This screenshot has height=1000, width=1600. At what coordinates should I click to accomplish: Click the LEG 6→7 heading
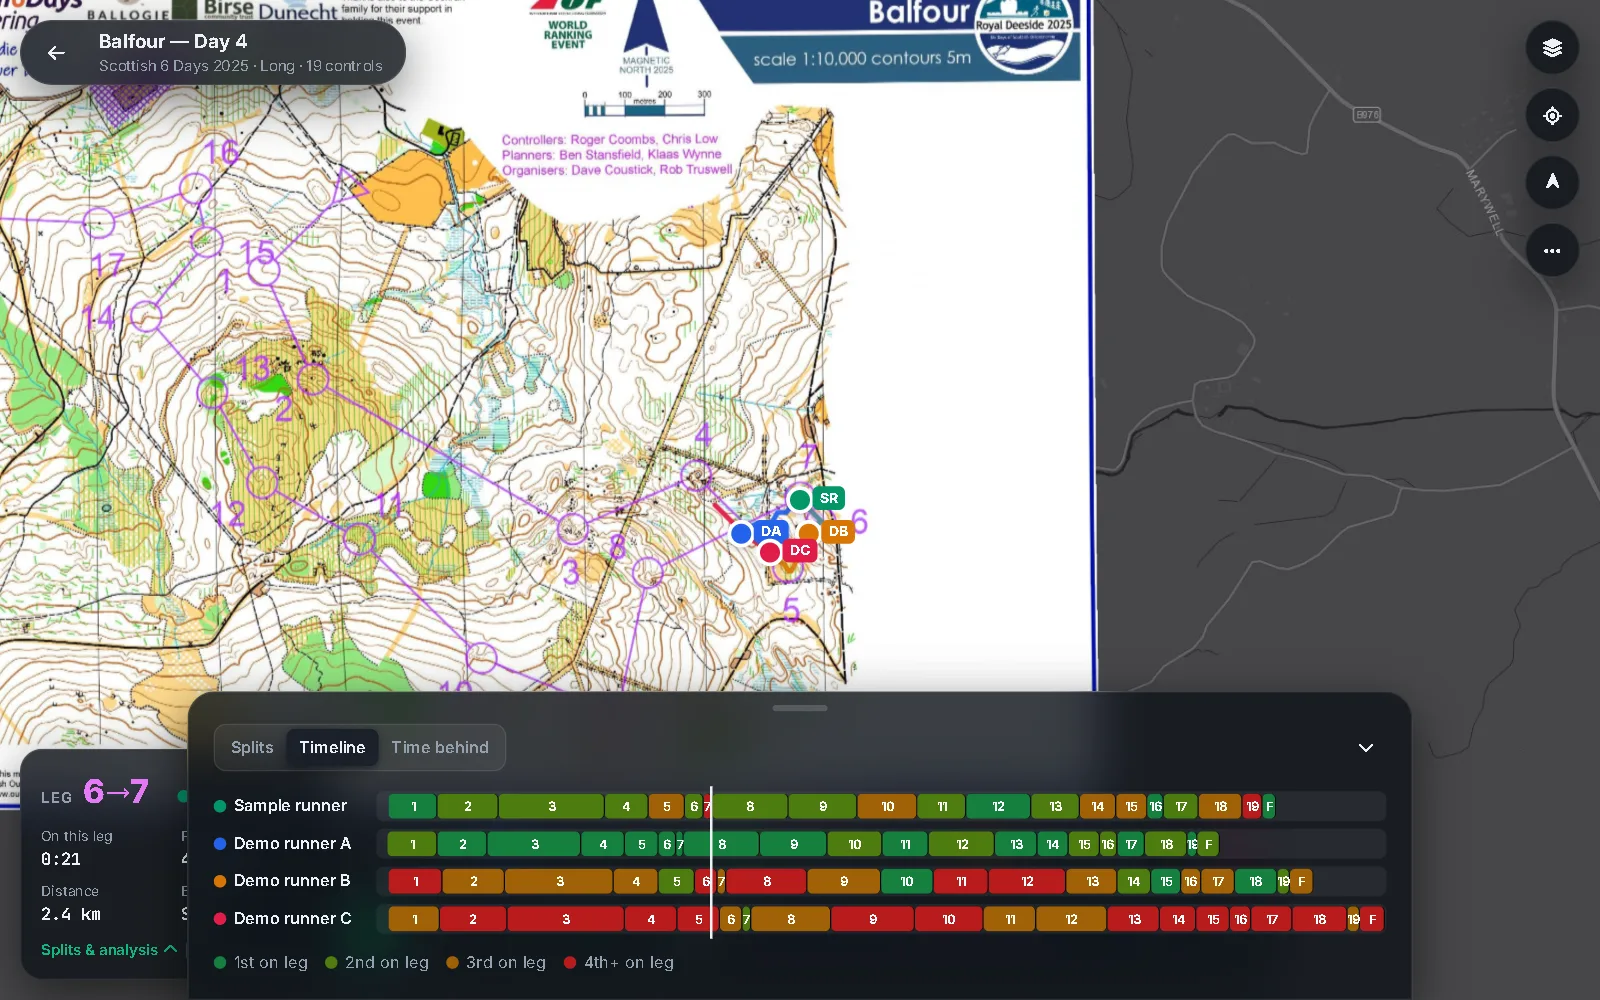click(x=95, y=792)
